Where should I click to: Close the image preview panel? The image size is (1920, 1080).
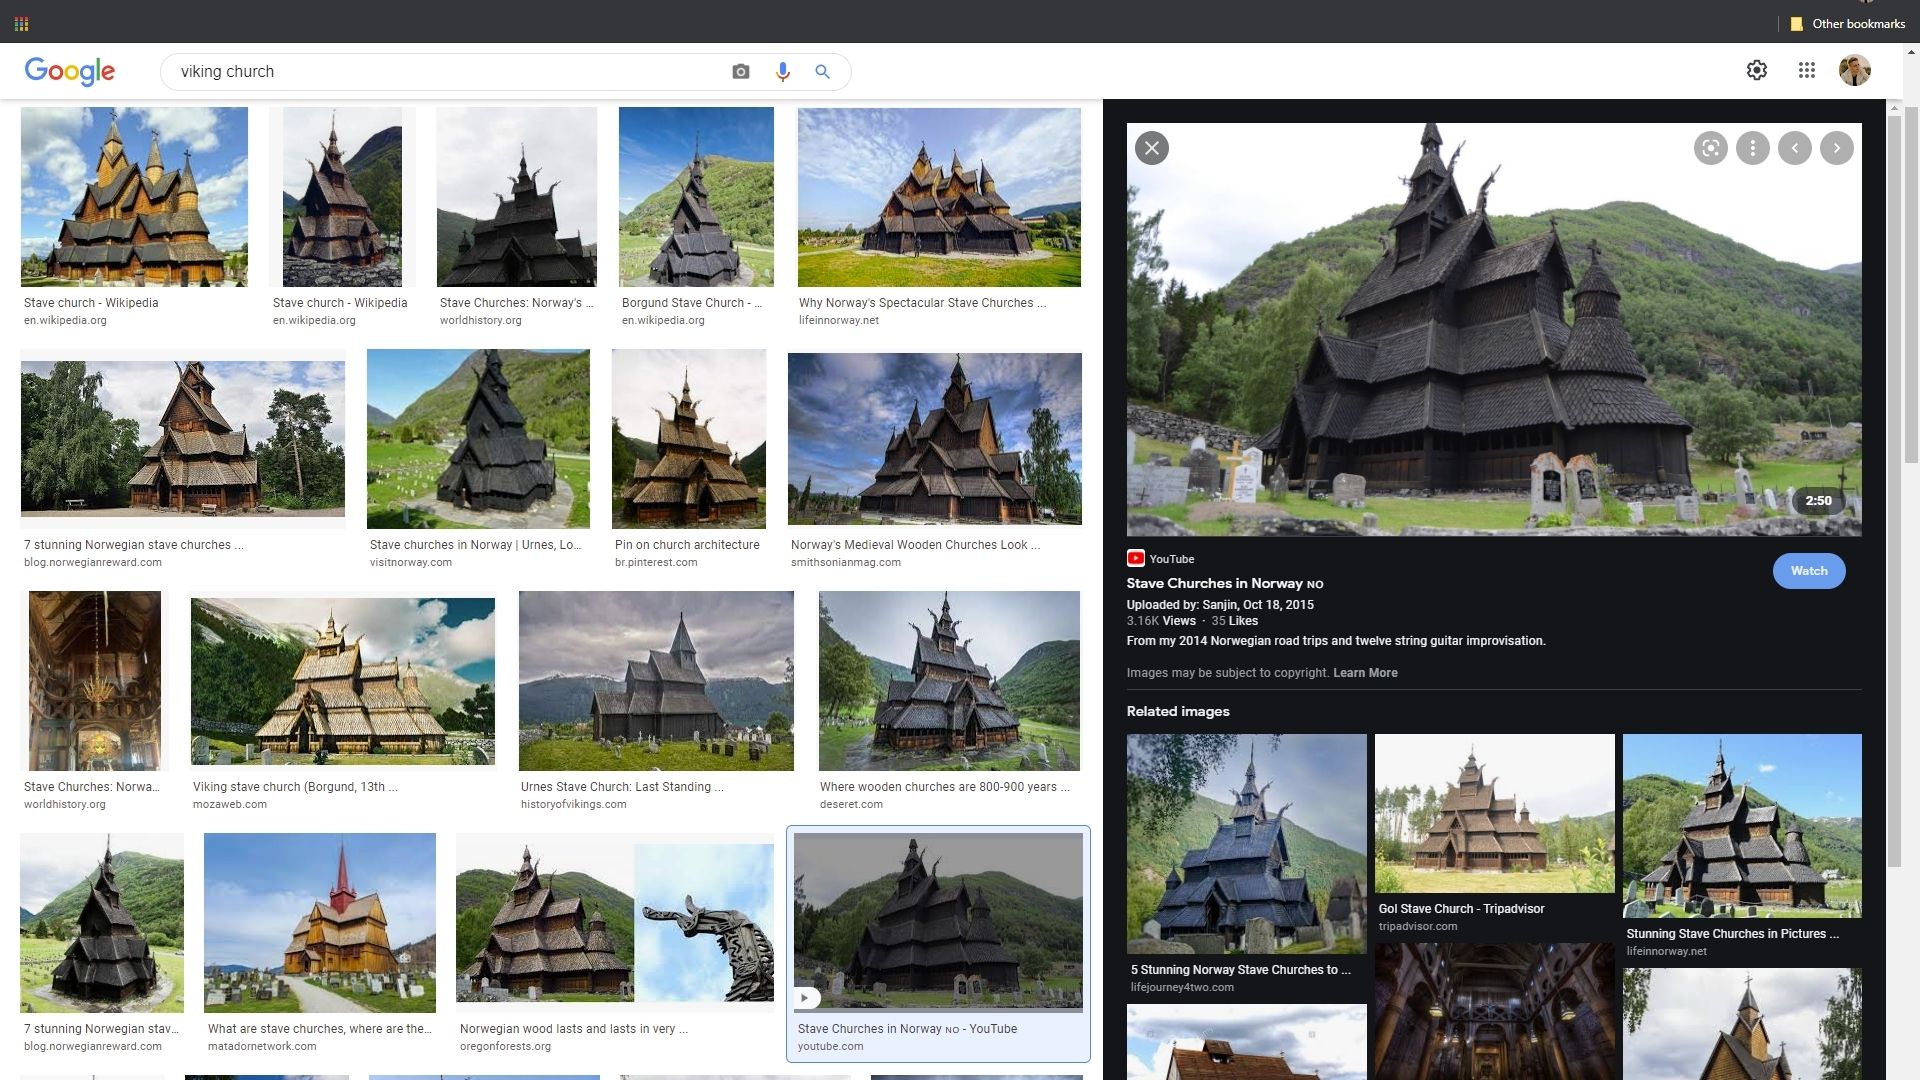click(1152, 148)
